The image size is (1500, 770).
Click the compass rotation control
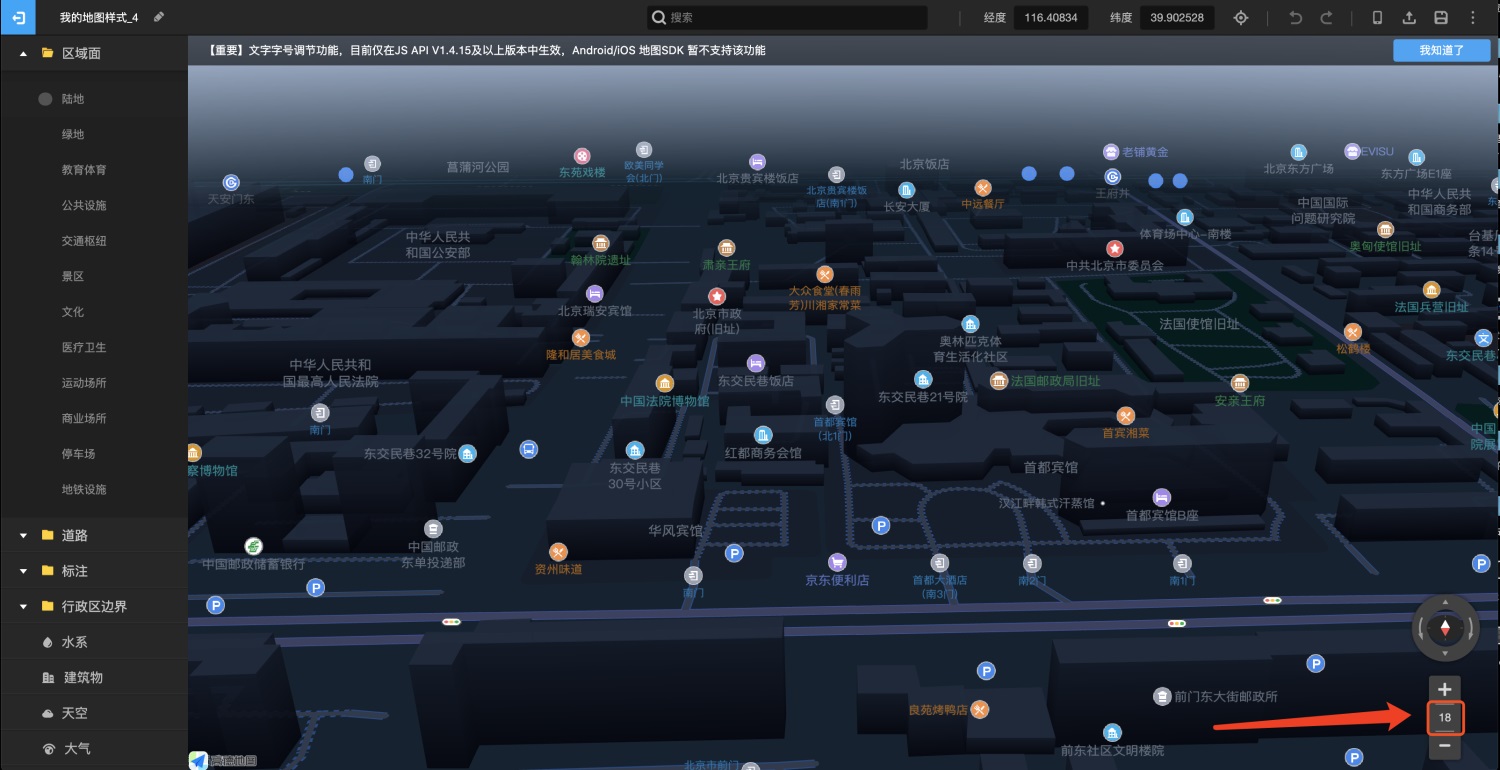(x=1445, y=628)
